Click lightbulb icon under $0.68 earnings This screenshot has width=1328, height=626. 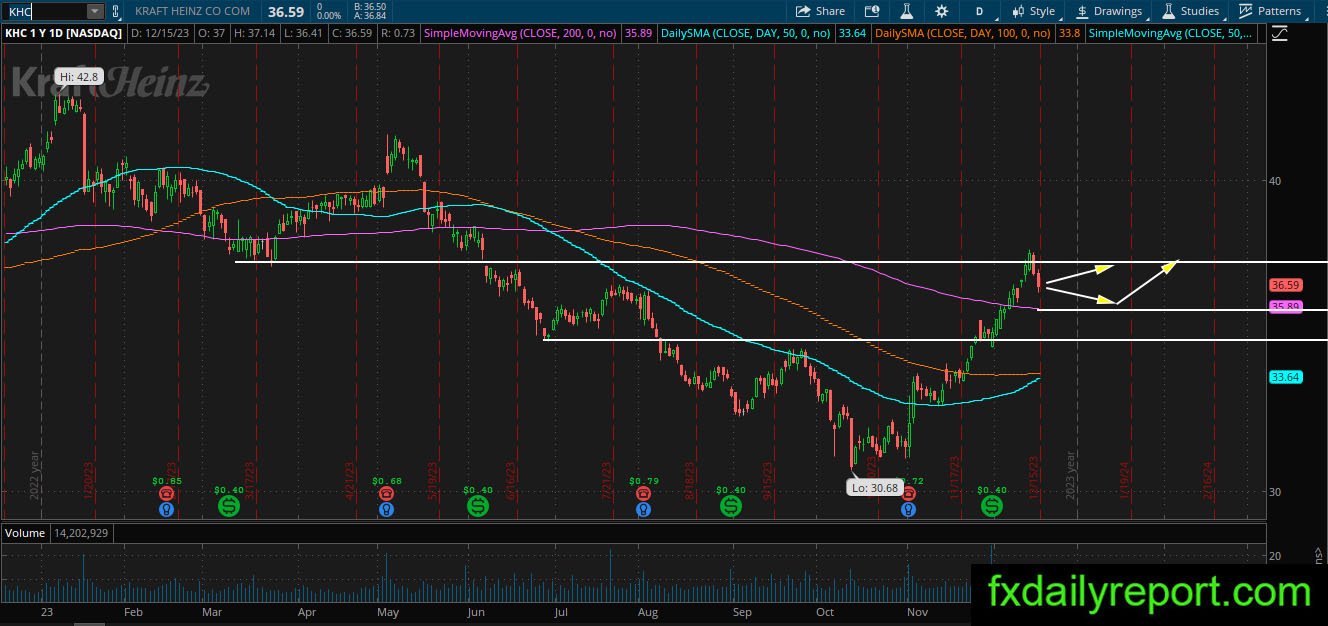point(386,509)
